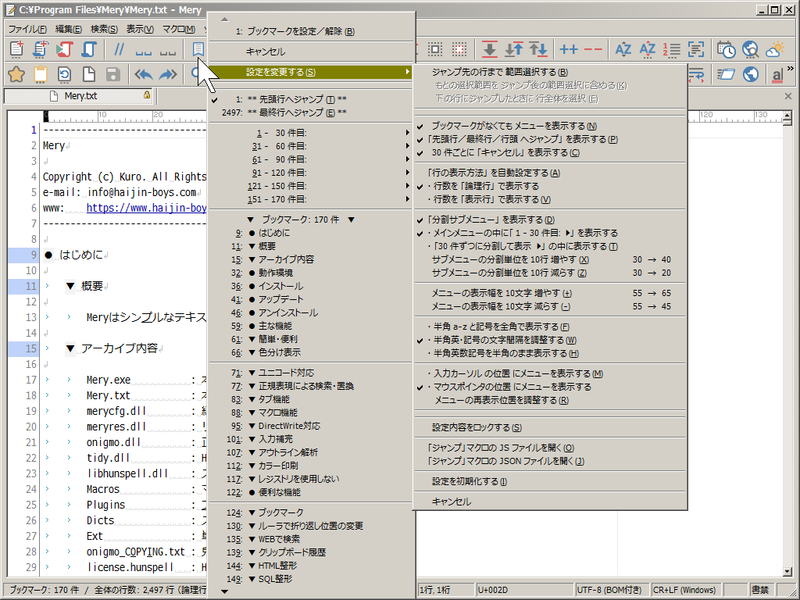The width and height of the screenshot is (800, 600).
Task: Click the AZ sort icon with red arrows
Action: (647, 49)
